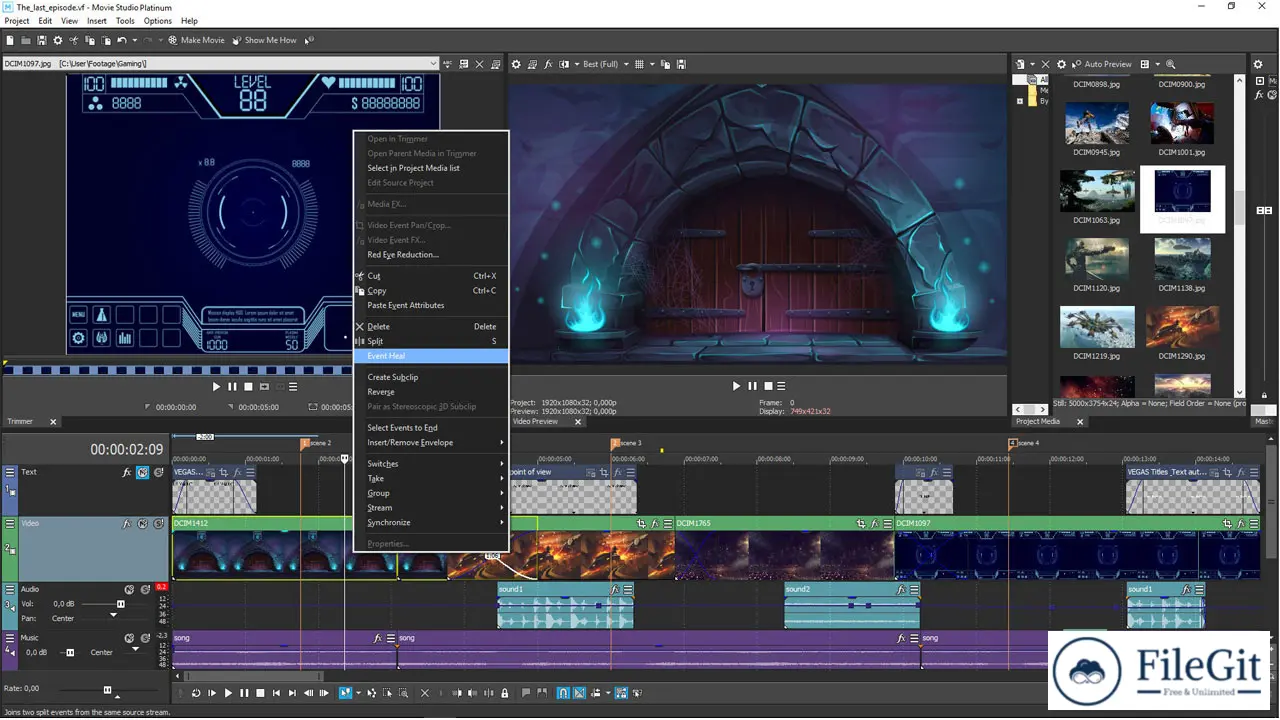
Task: Click the Cut scissors icon in toolbar
Action: 74,40
